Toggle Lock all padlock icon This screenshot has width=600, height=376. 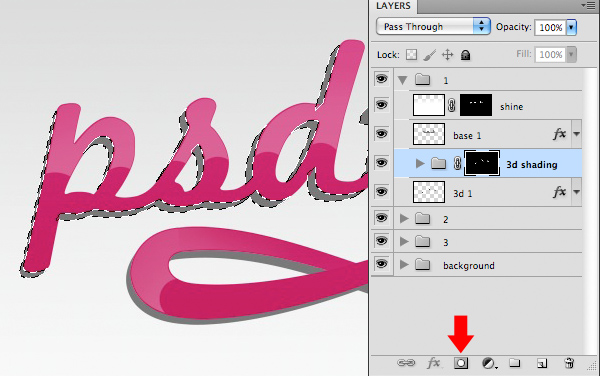click(465, 55)
